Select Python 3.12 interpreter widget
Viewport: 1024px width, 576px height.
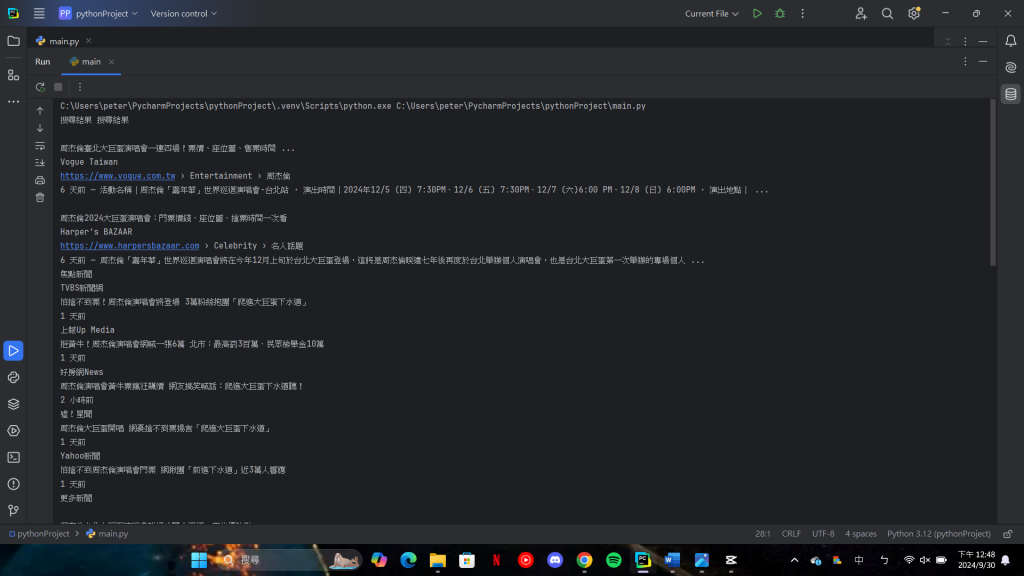[938, 534]
